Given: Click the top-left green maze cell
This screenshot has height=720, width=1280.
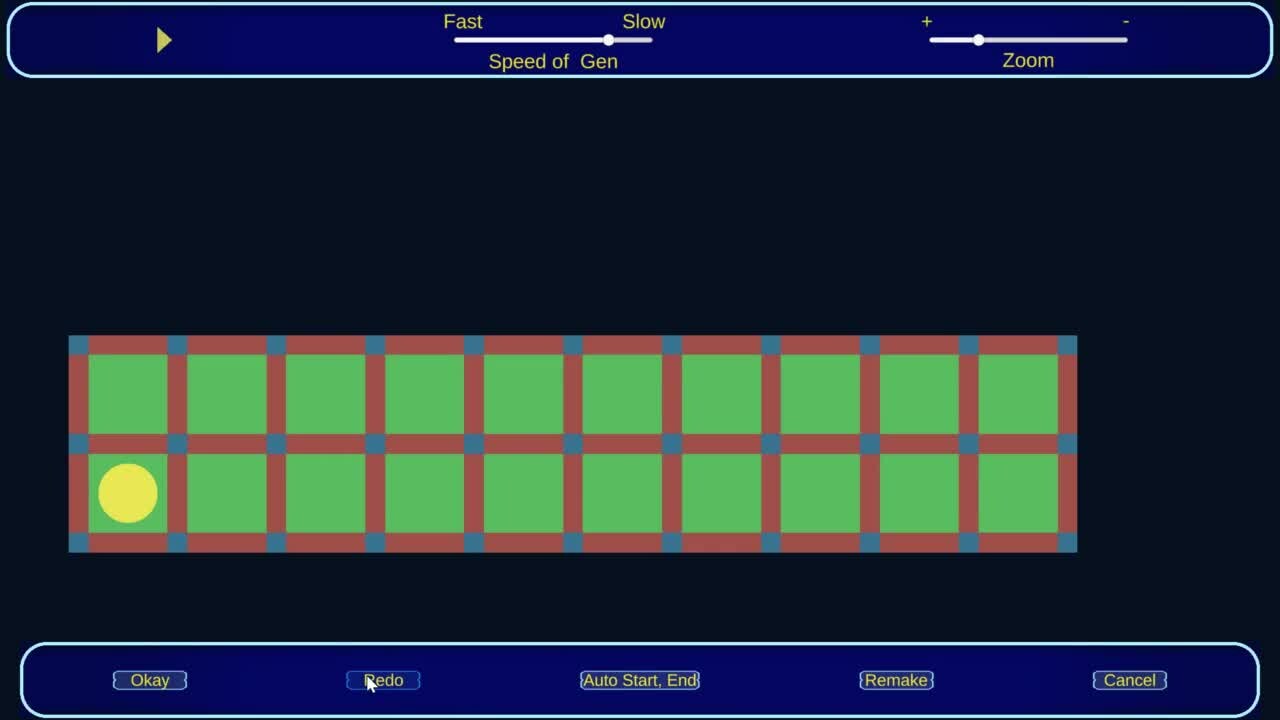Looking at the screenshot, I should [x=128, y=394].
